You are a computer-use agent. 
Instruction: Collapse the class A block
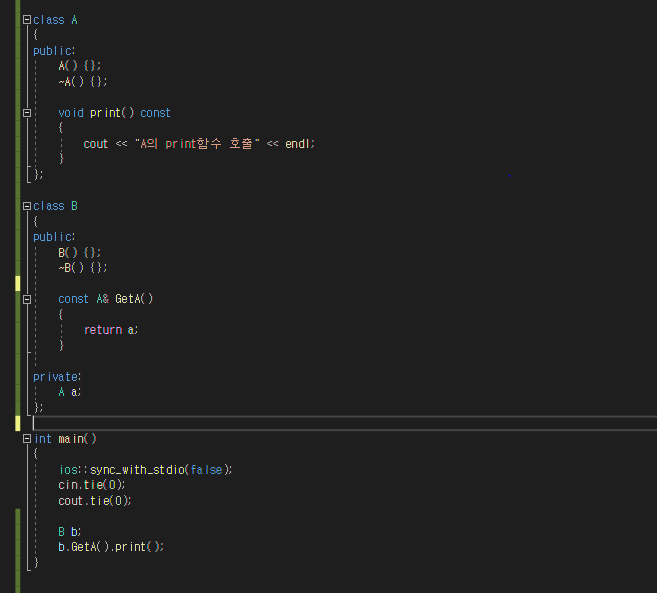[27, 20]
